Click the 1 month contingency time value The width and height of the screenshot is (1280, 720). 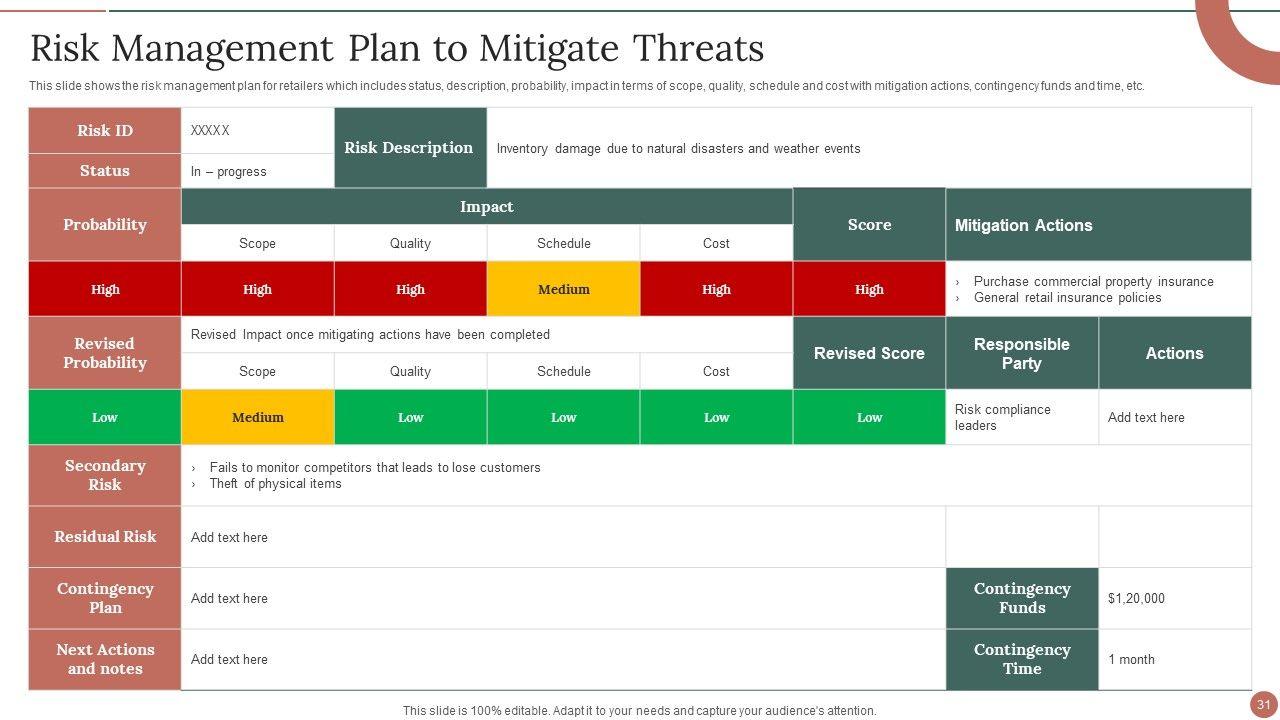click(x=1131, y=659)
